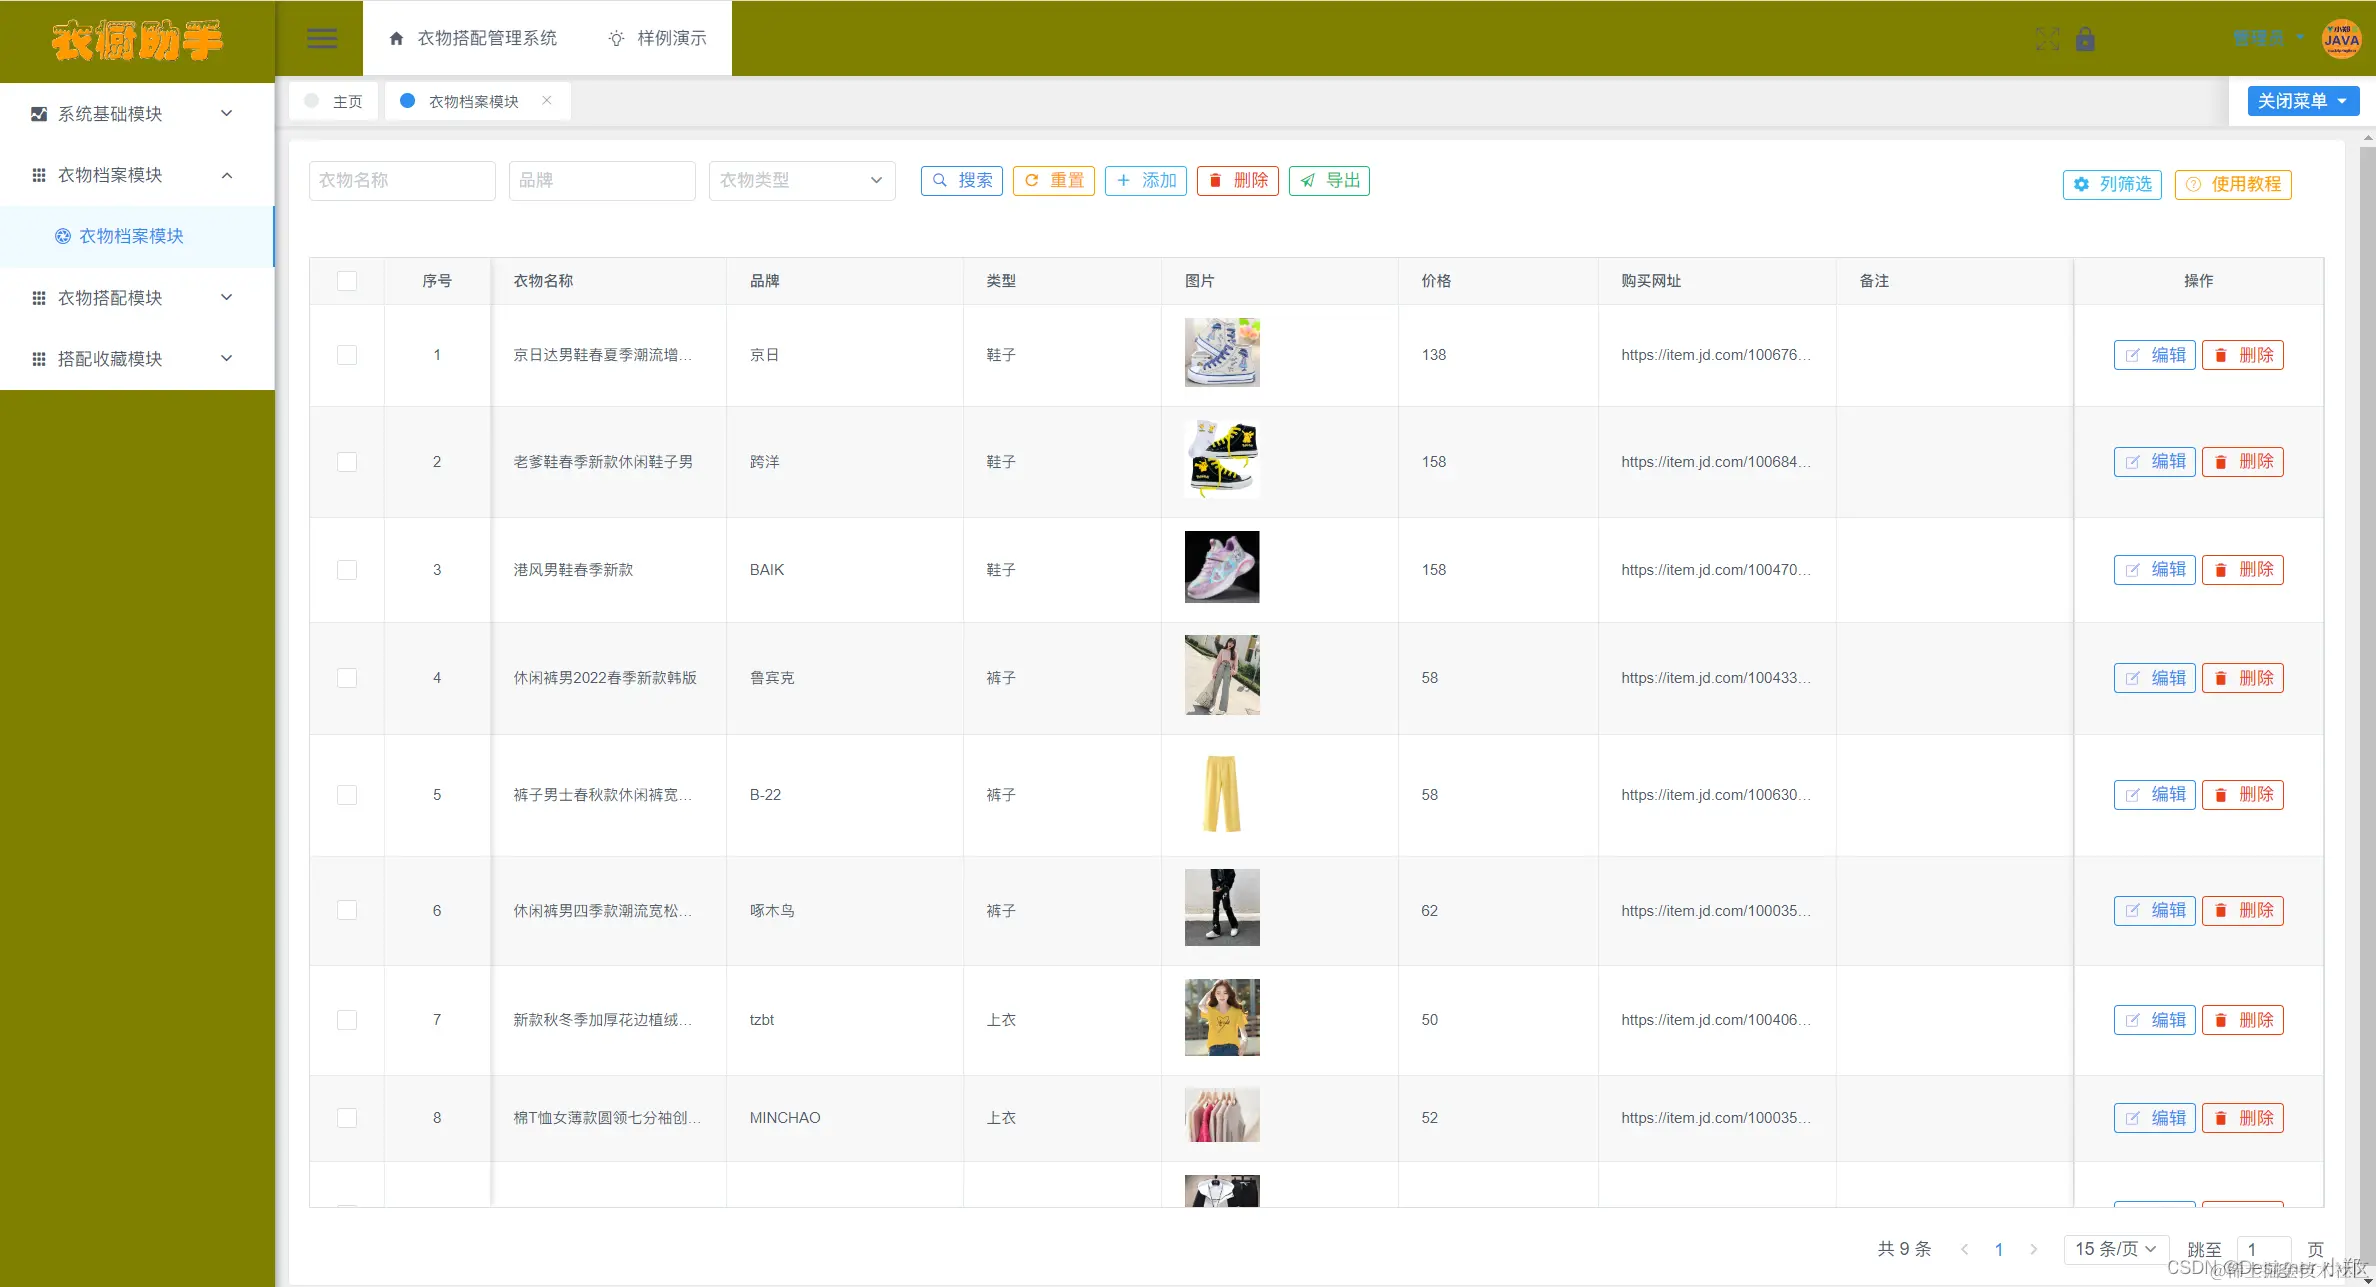Image resolution: width=2376 pixels, height=1287 pixels.
Task: Open the 15 条/页 page size dropdown
Action: 2115,1248
